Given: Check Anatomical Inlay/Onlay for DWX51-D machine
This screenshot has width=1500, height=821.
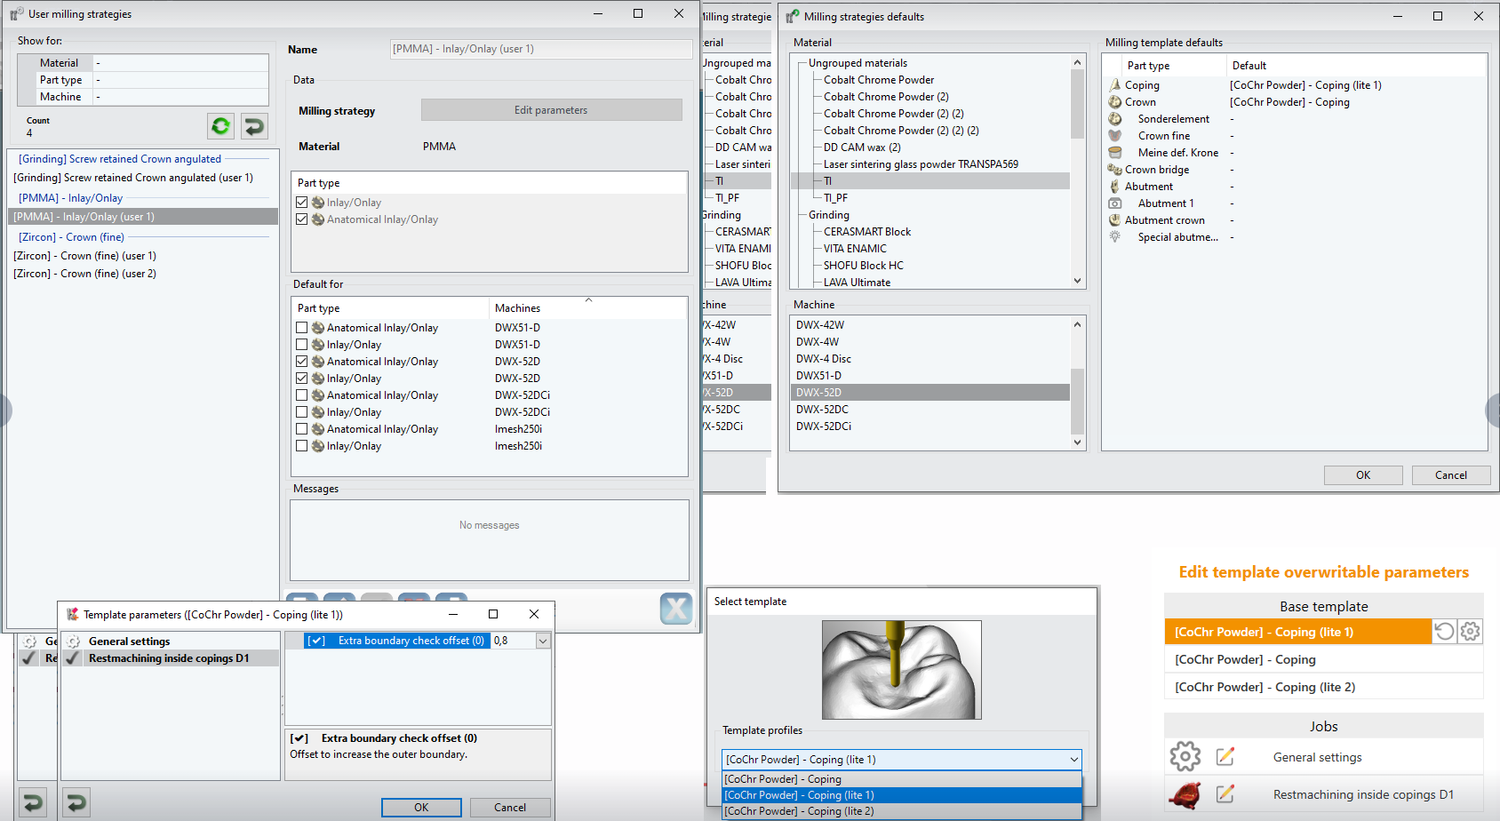Looking at the screenshot, I should [302, 328].
